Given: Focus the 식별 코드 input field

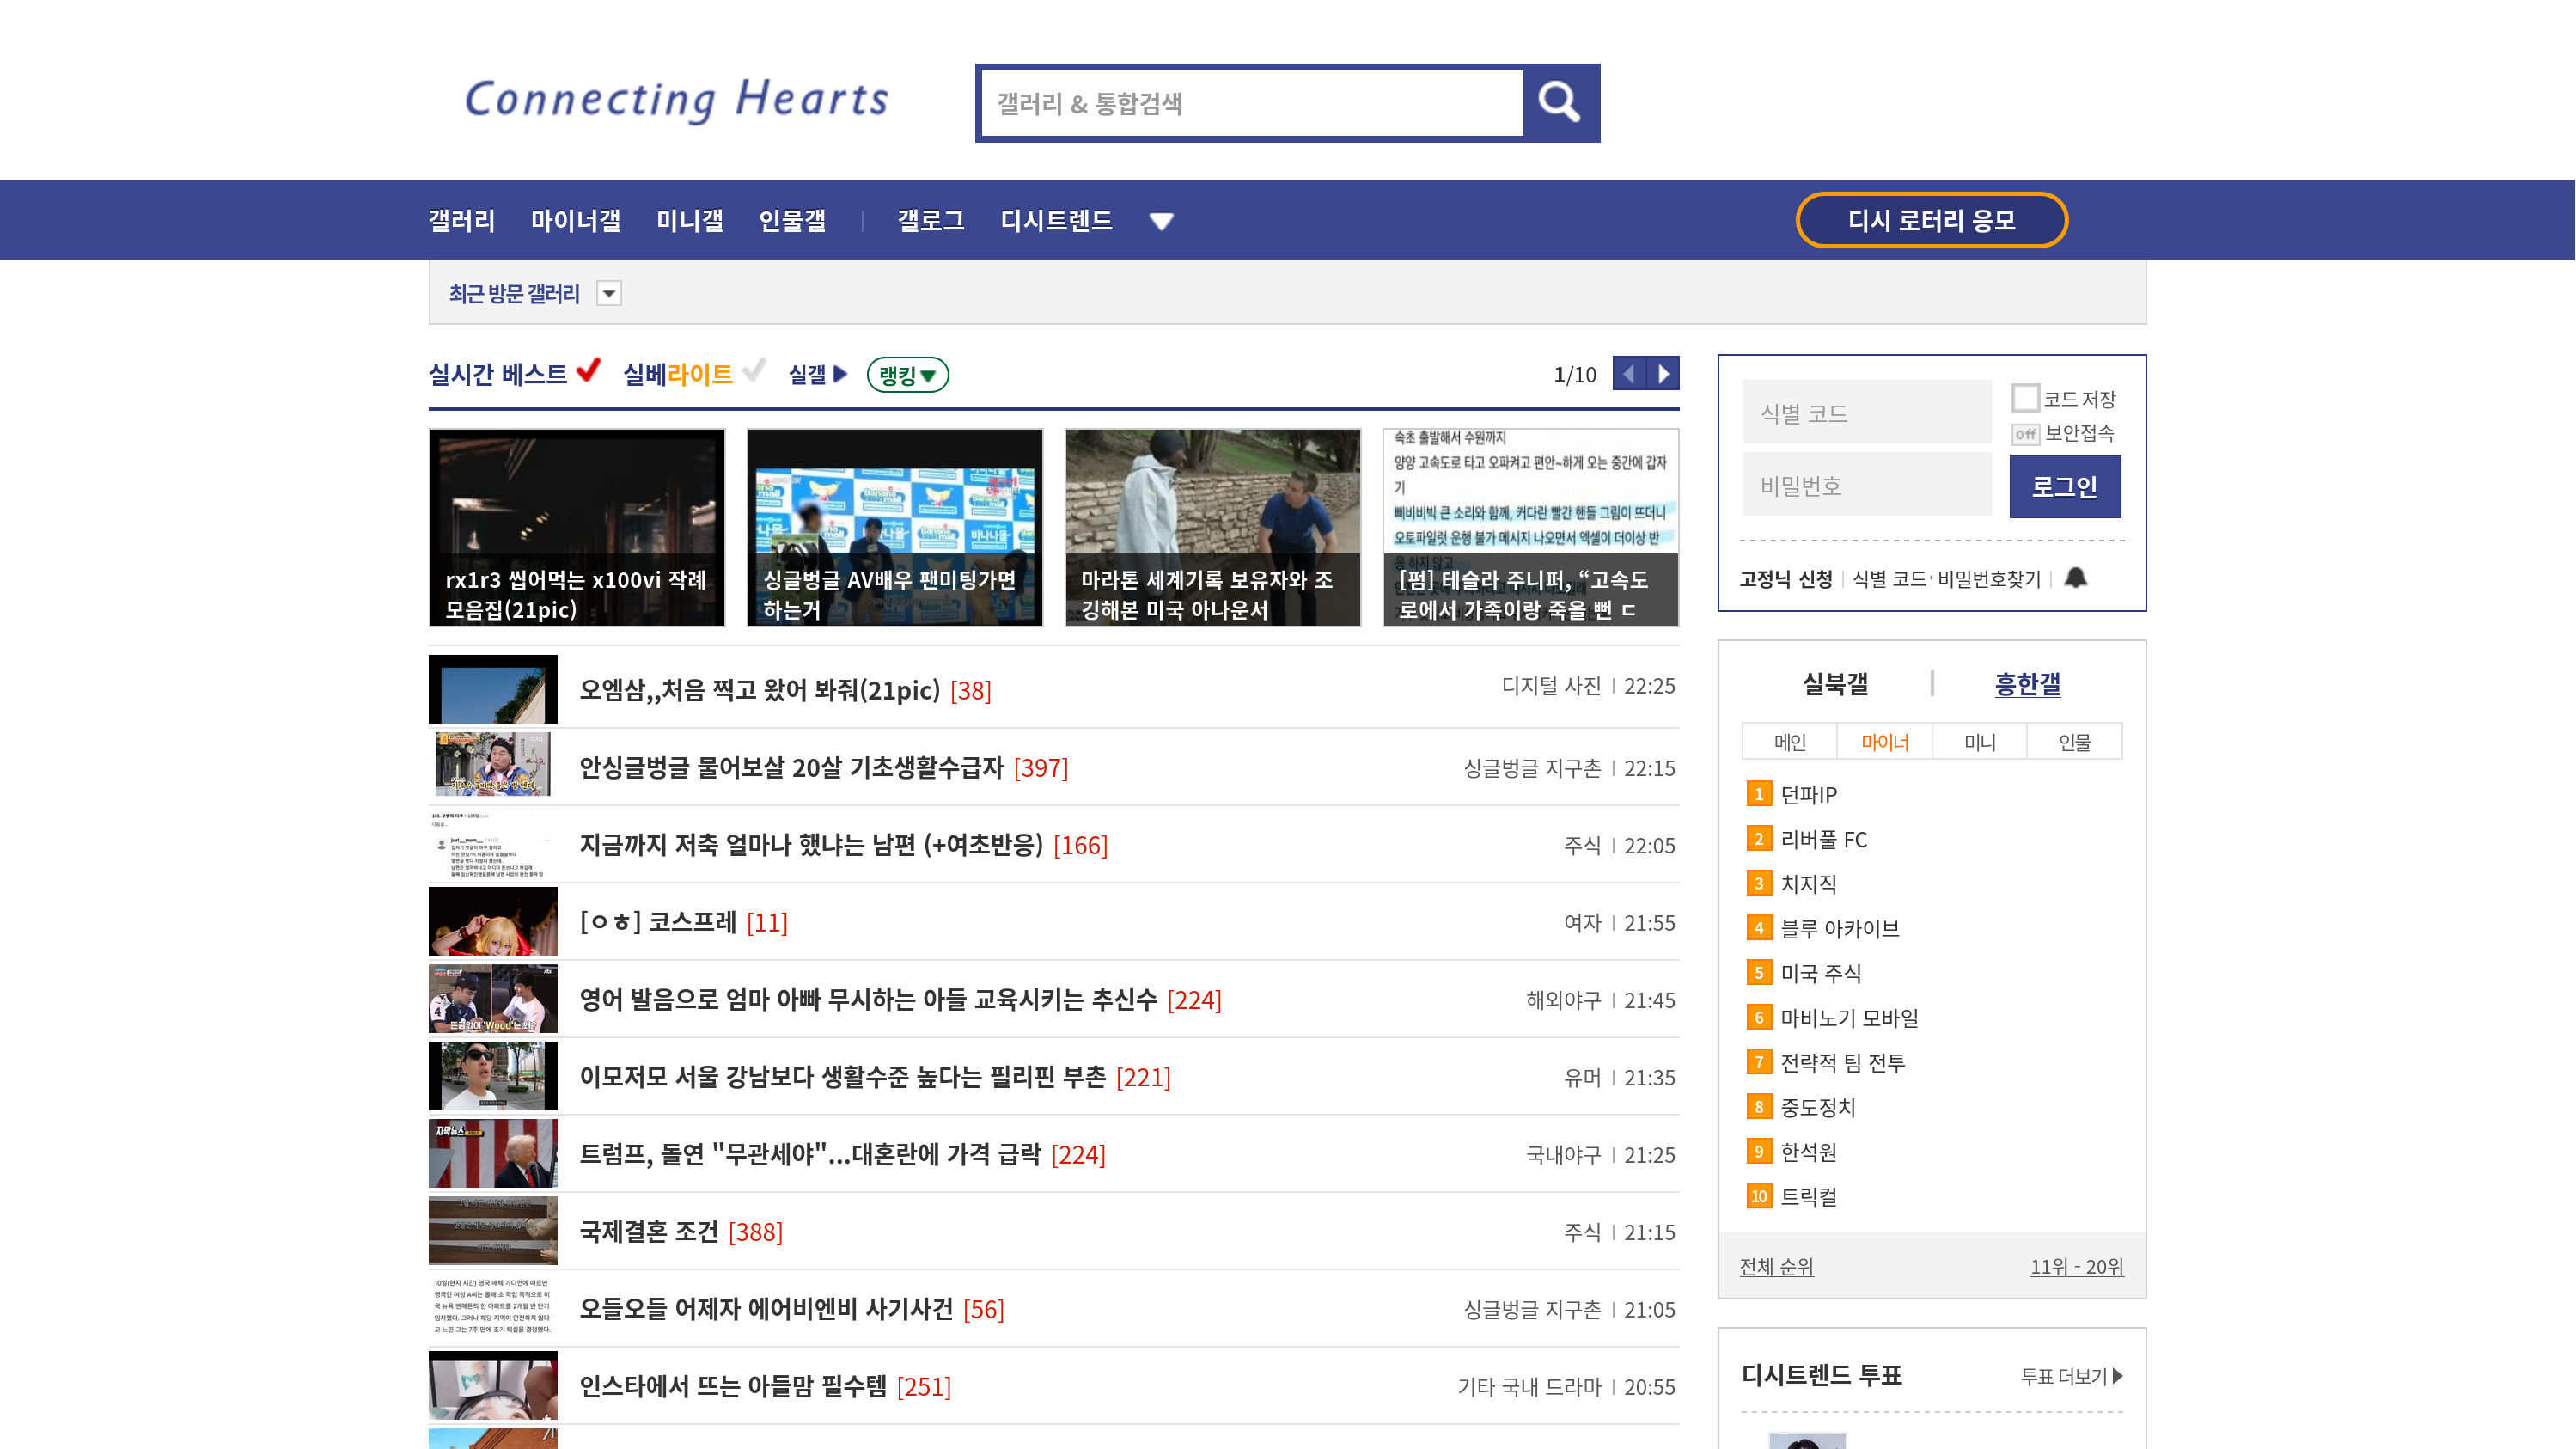Looking at the screenshot, I should (x=1868, y=412).
